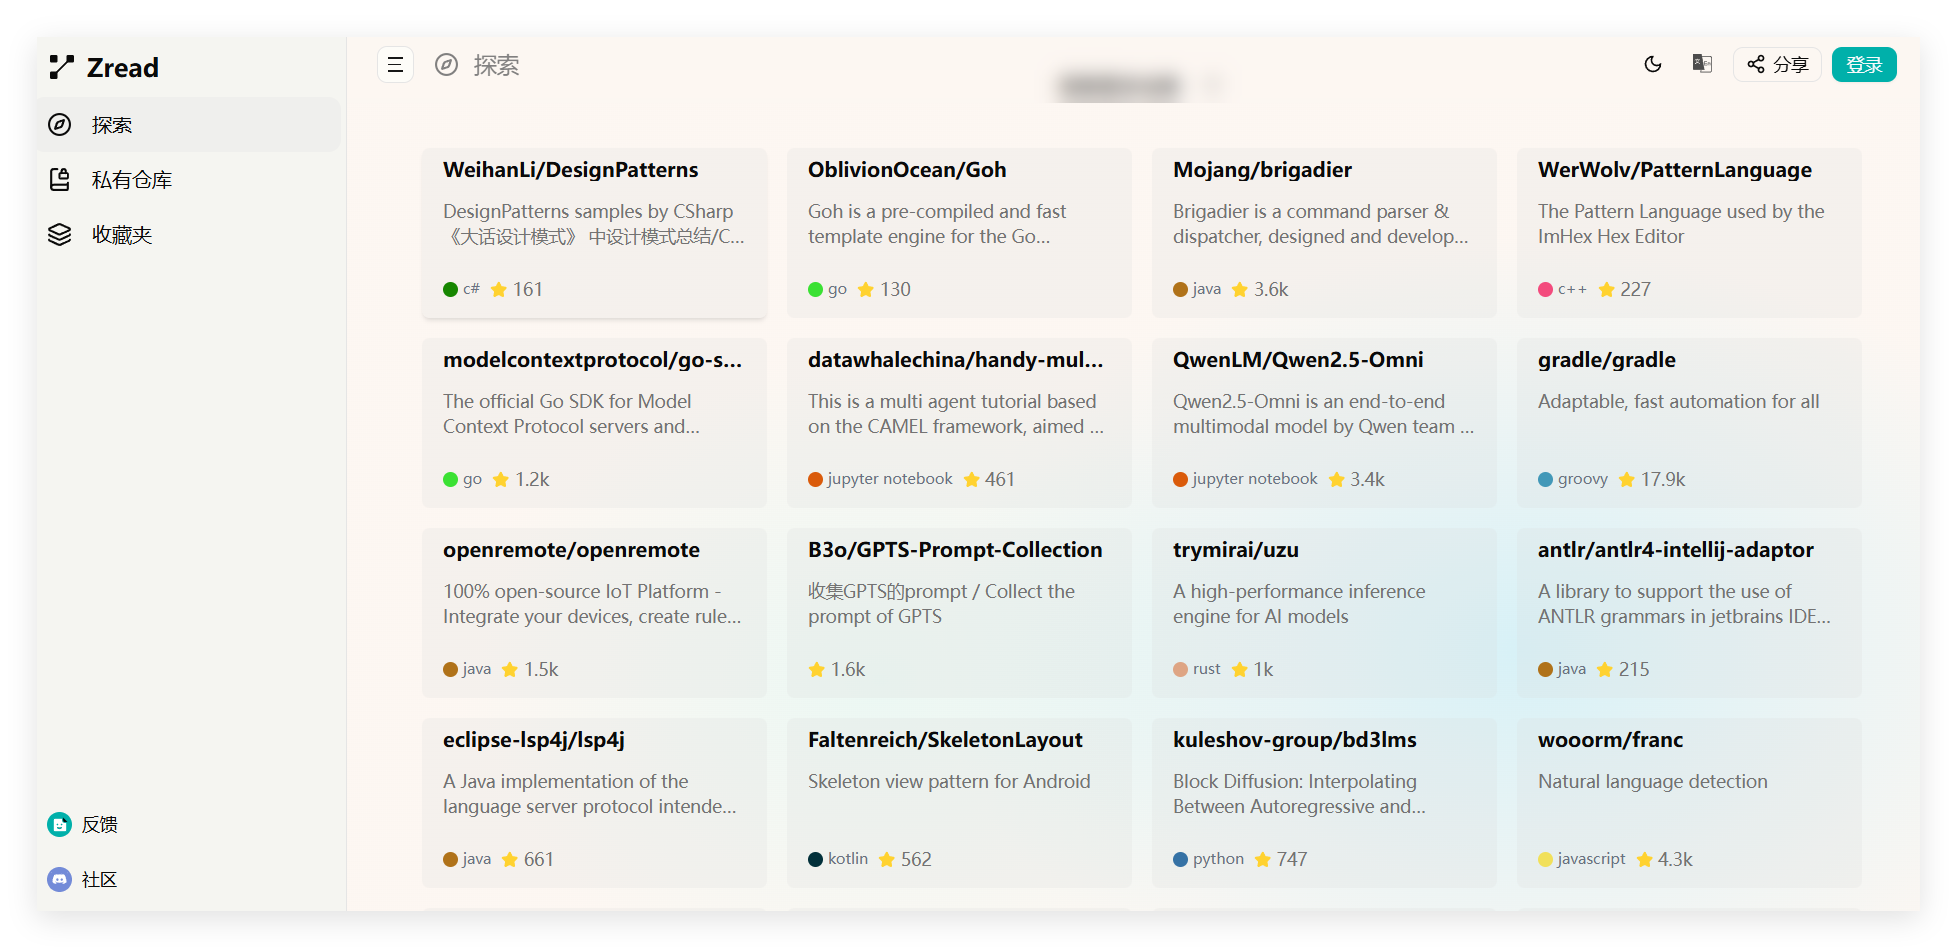Screen dimensions: 1957x948
Task: Open trymirai/uzu repository card
Action: (x=1324, y=613)
